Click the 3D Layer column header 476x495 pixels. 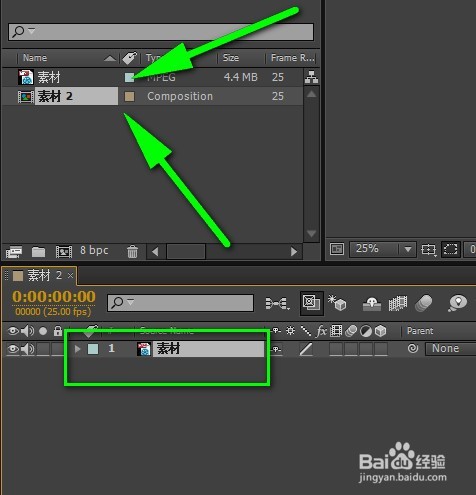[380, 331]
